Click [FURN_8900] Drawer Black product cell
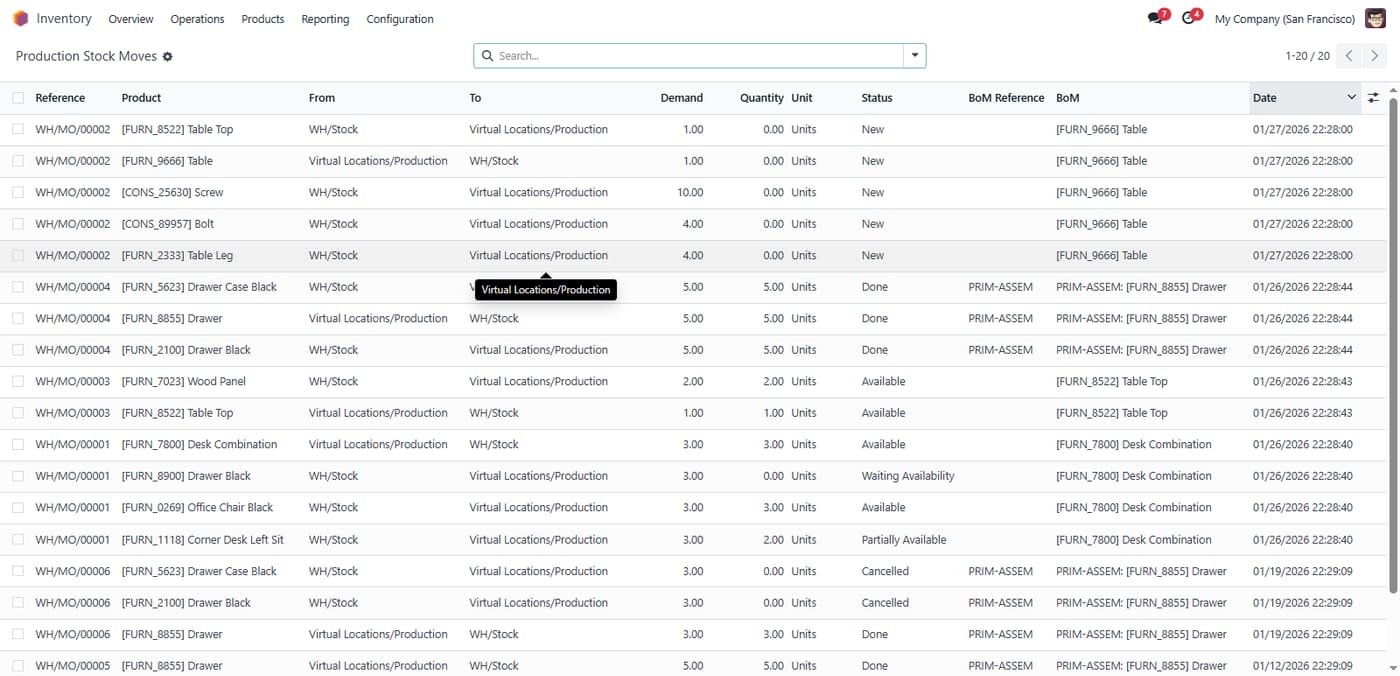 [x=186, y=476]
